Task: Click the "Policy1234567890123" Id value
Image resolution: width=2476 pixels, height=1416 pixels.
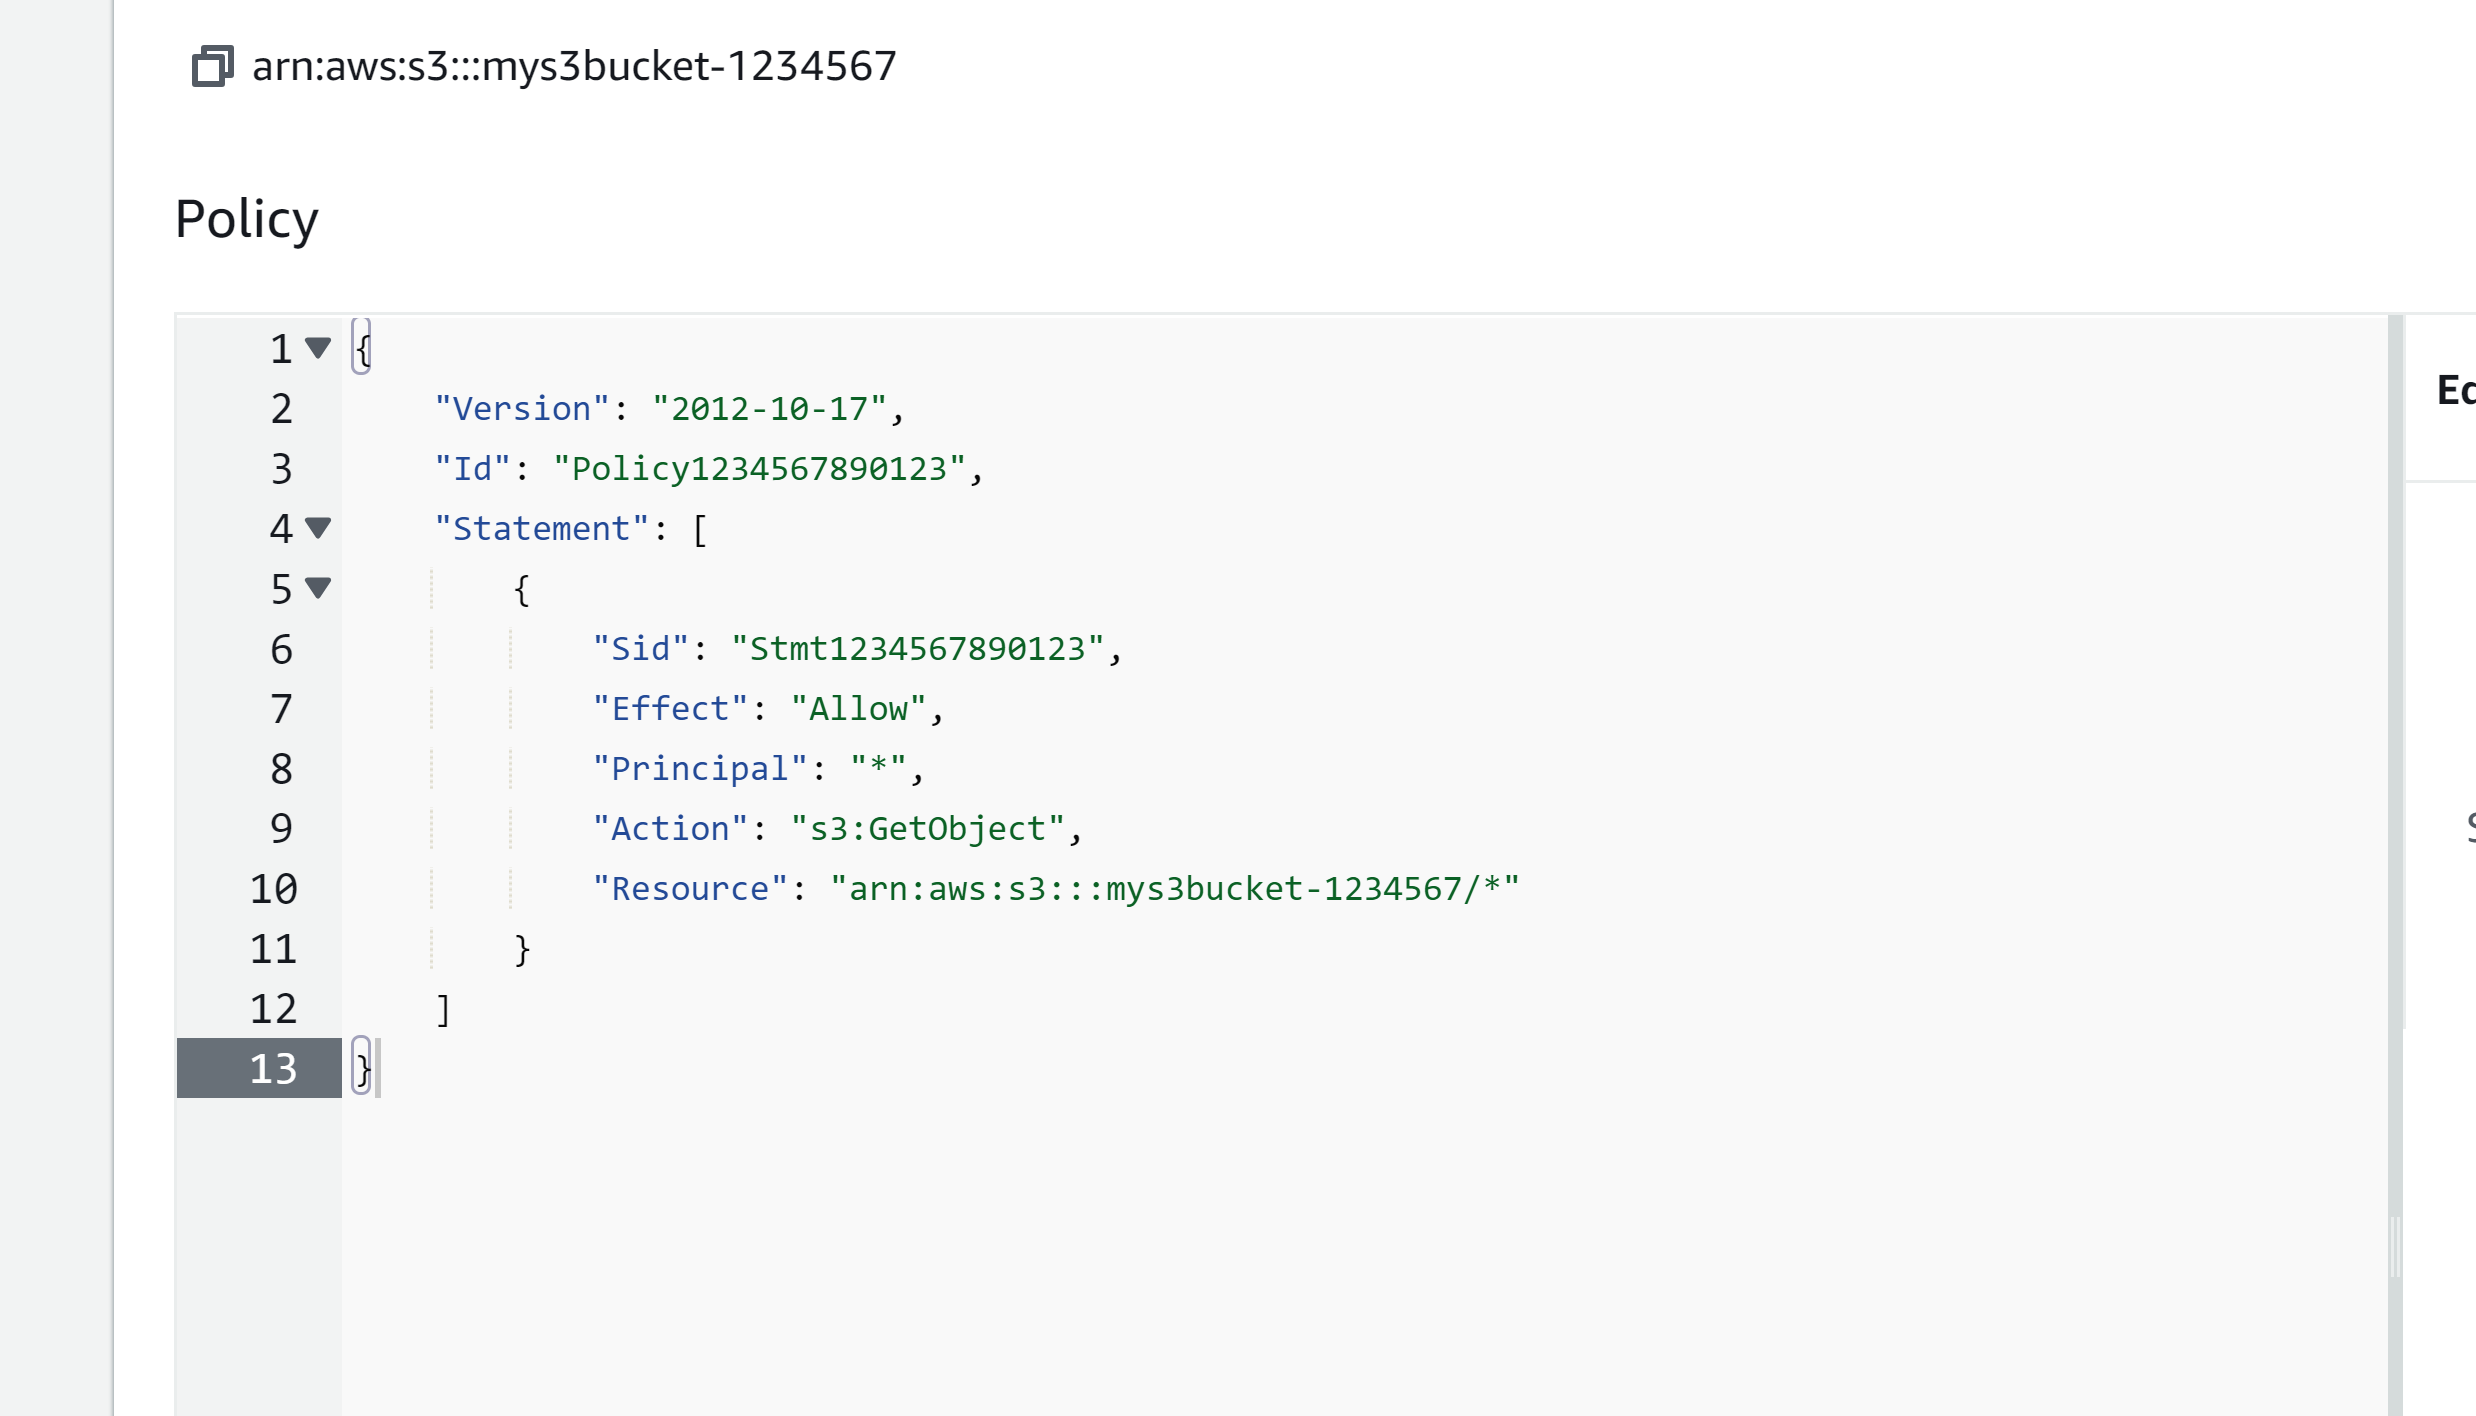Action: [759, 468]
